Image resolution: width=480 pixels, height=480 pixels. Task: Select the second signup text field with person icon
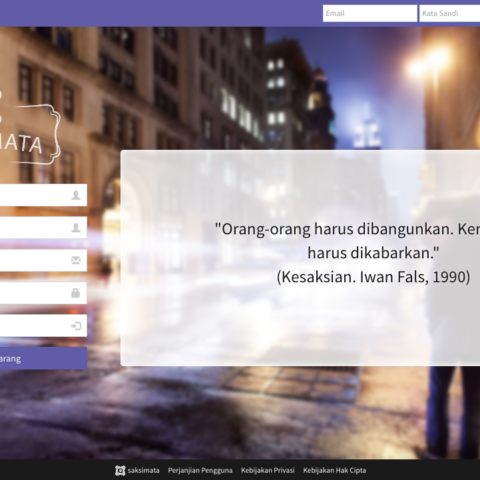tap(43, 228)
